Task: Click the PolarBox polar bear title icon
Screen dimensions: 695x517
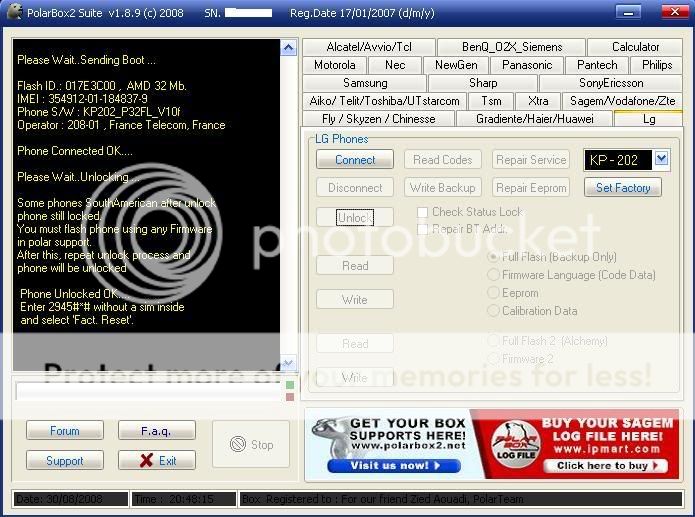Action: coord(14,12)
